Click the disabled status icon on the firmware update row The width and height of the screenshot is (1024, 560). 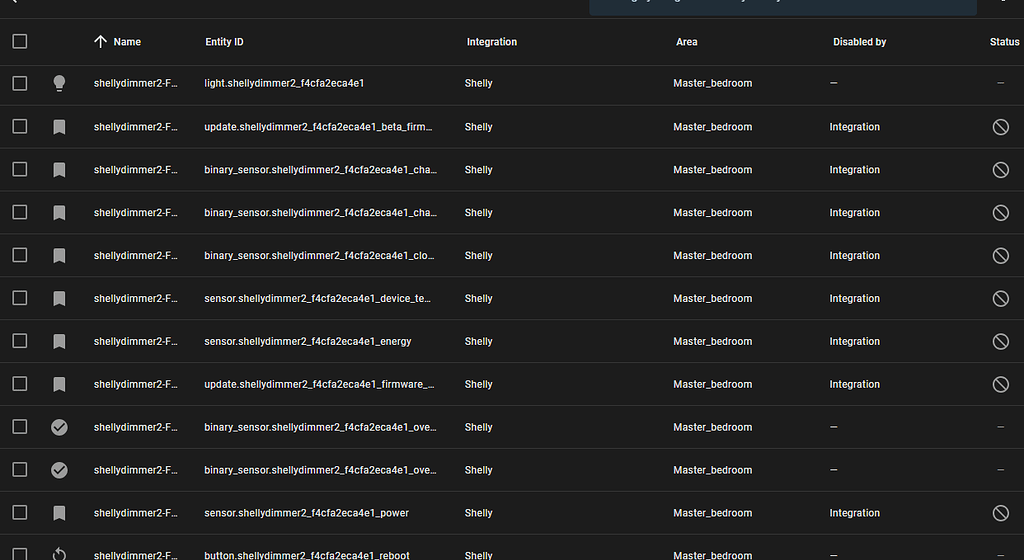tap(1000, 384)
